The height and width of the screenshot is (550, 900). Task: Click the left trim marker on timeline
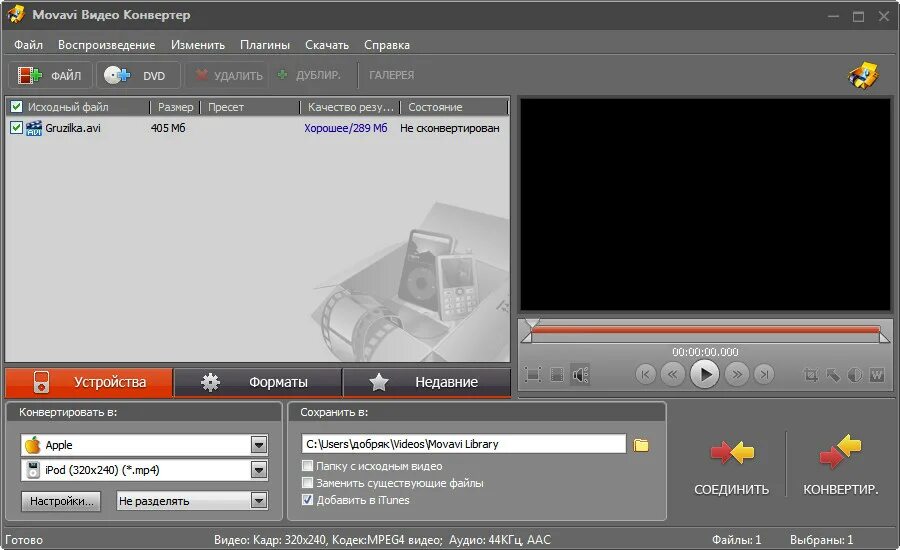click(527, 336)
